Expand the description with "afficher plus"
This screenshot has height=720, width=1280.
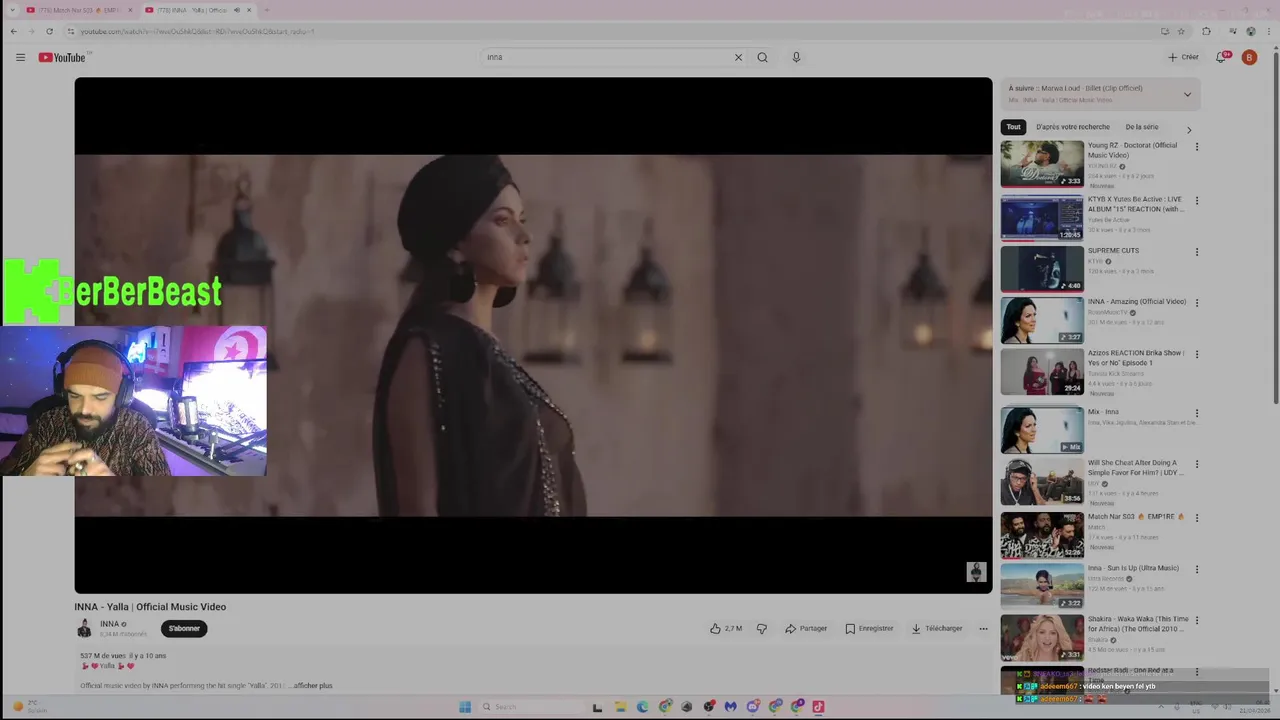point(313,686)
